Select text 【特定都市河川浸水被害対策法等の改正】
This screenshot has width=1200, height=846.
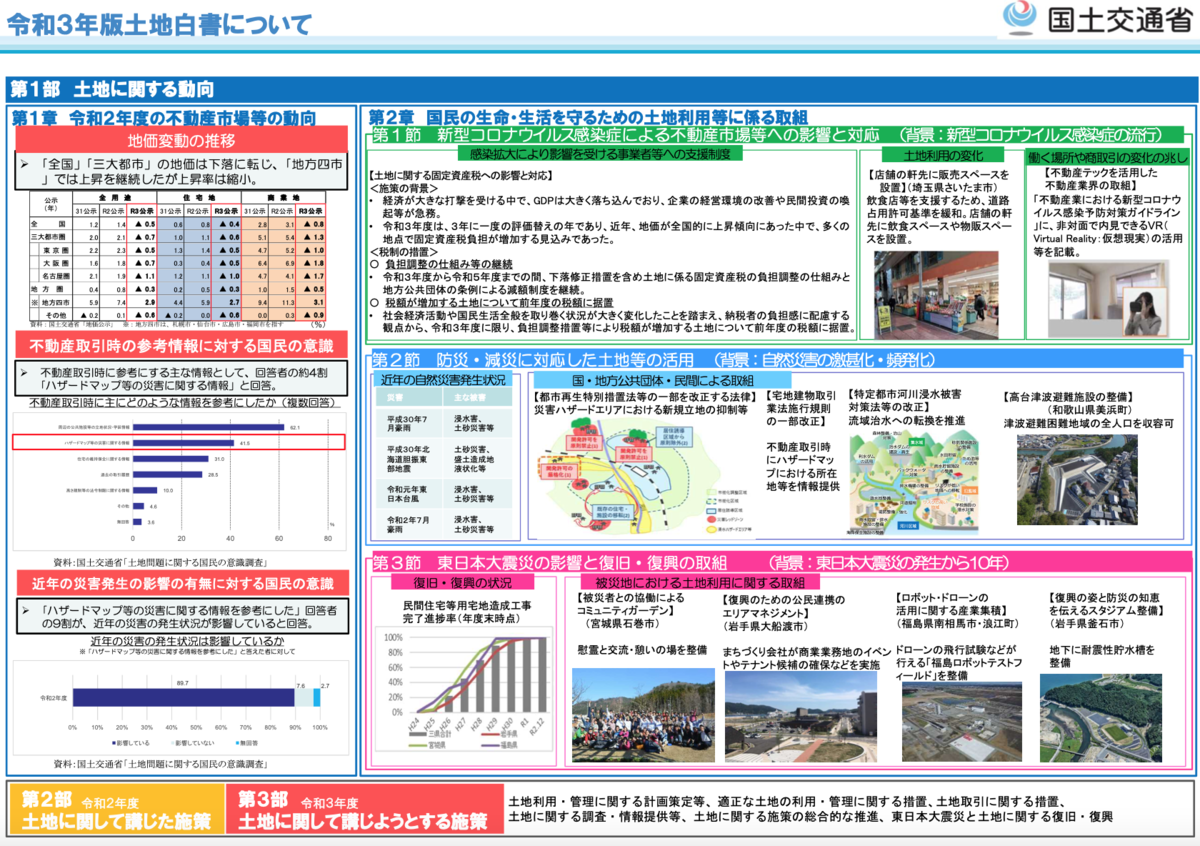pyautogui.click(x=905, y=402)
